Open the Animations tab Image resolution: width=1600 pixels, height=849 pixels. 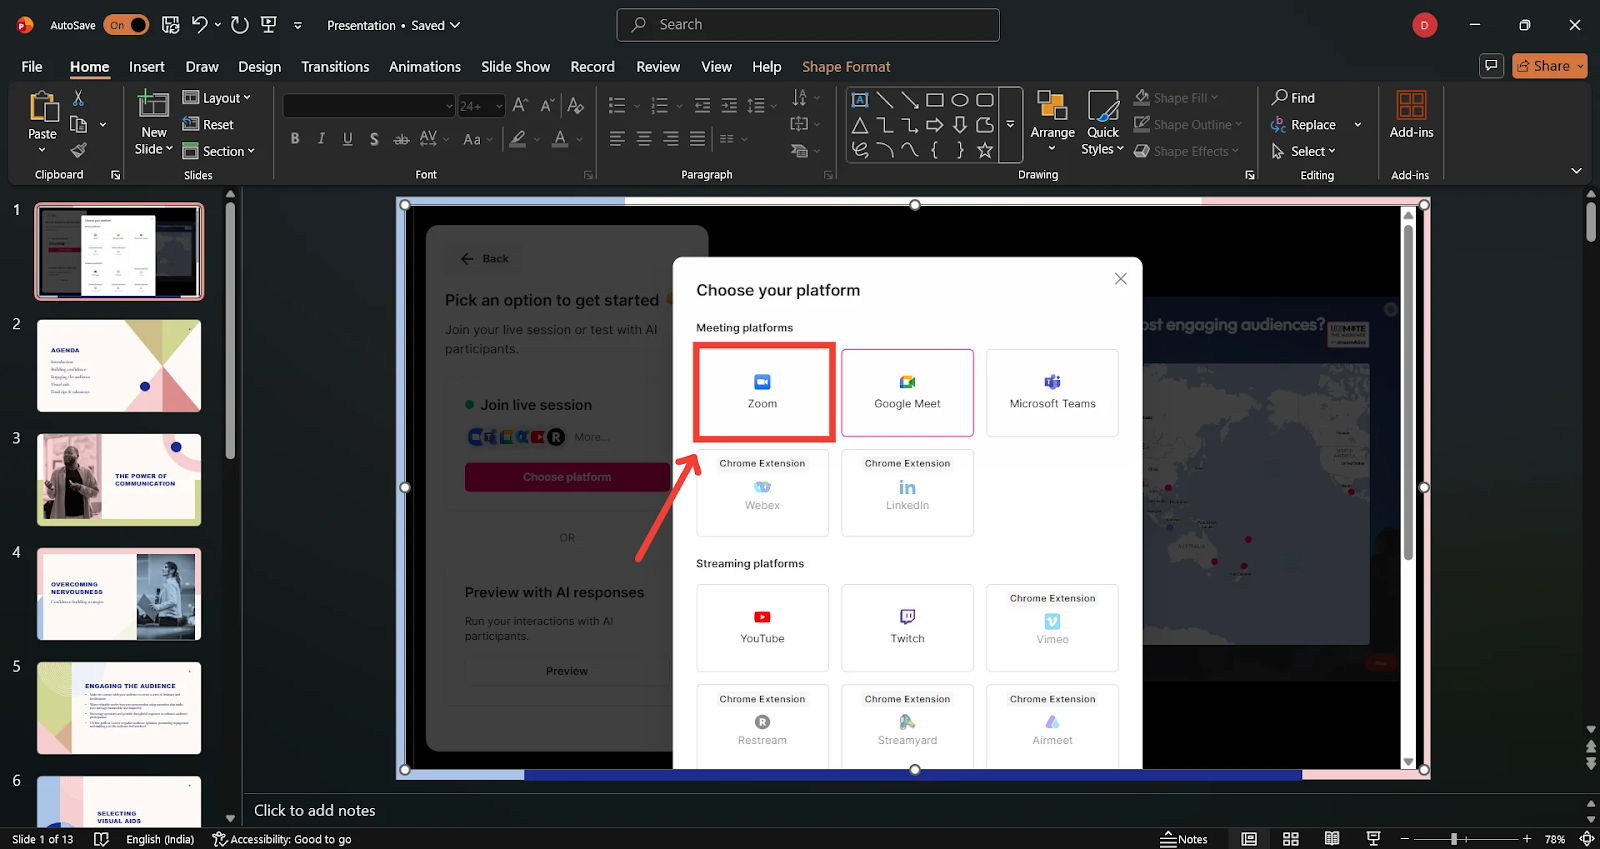click(x=425, y=67)
